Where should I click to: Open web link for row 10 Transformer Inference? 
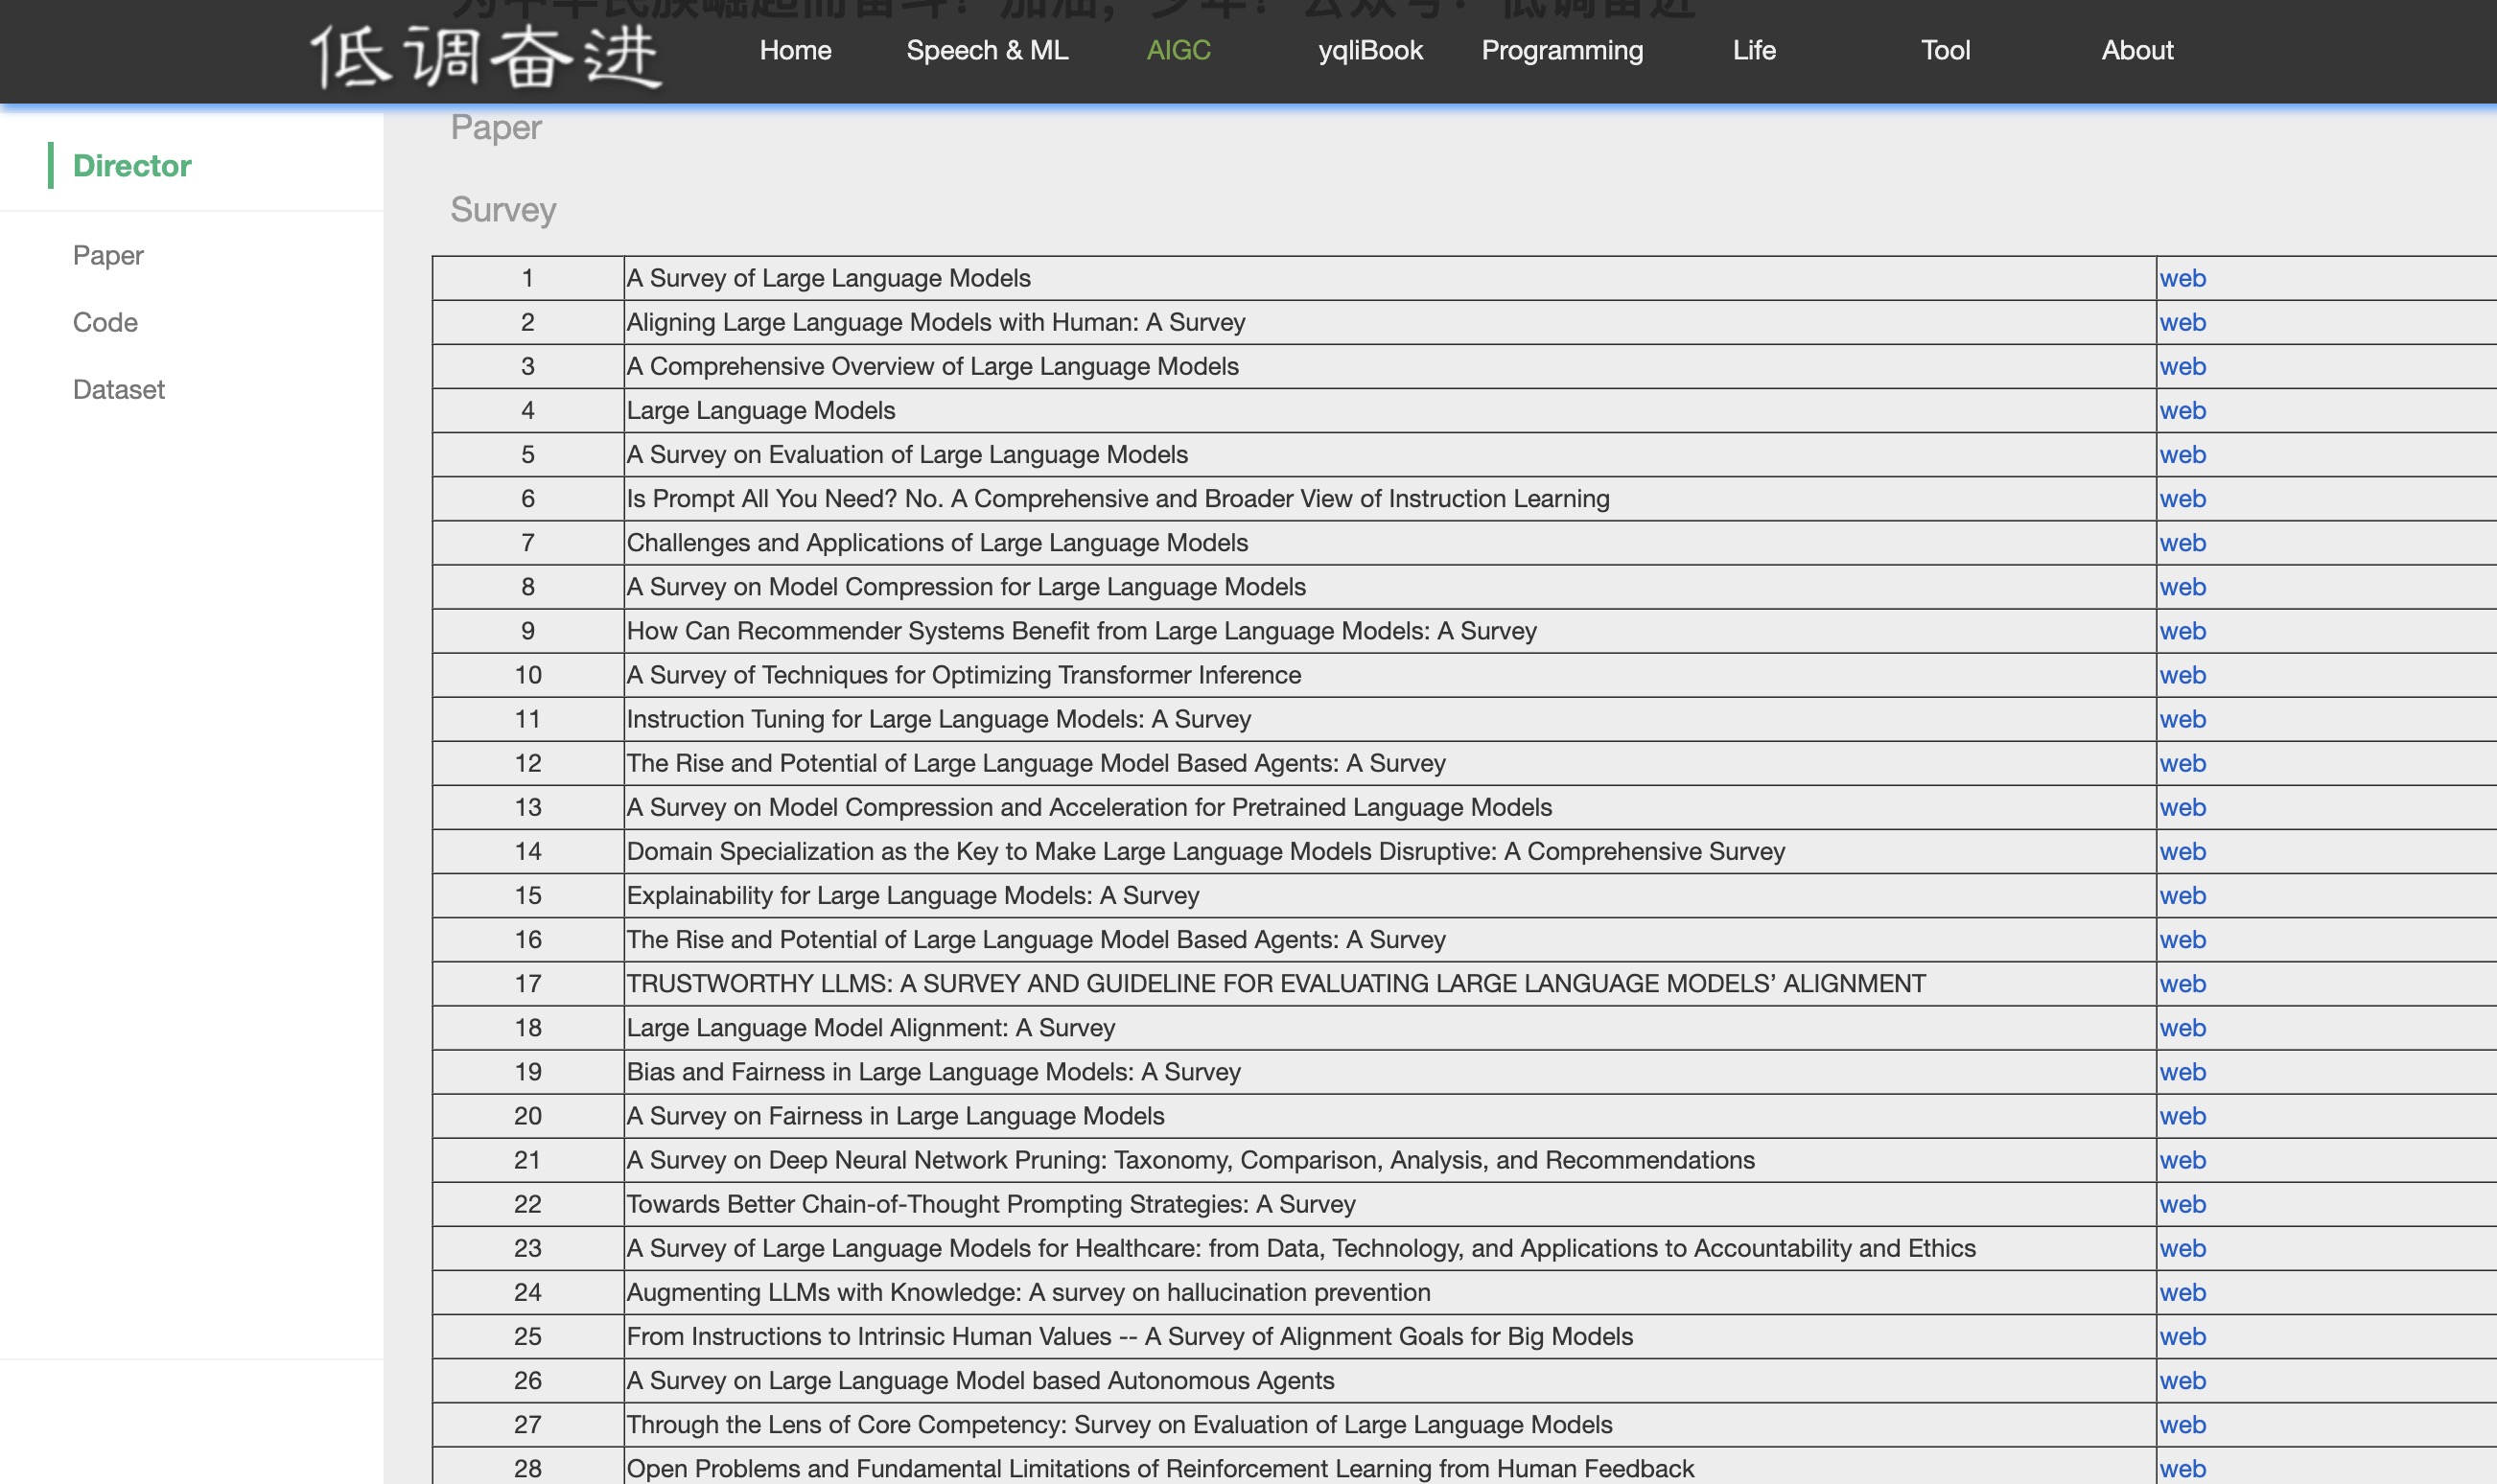[2181, 675]
